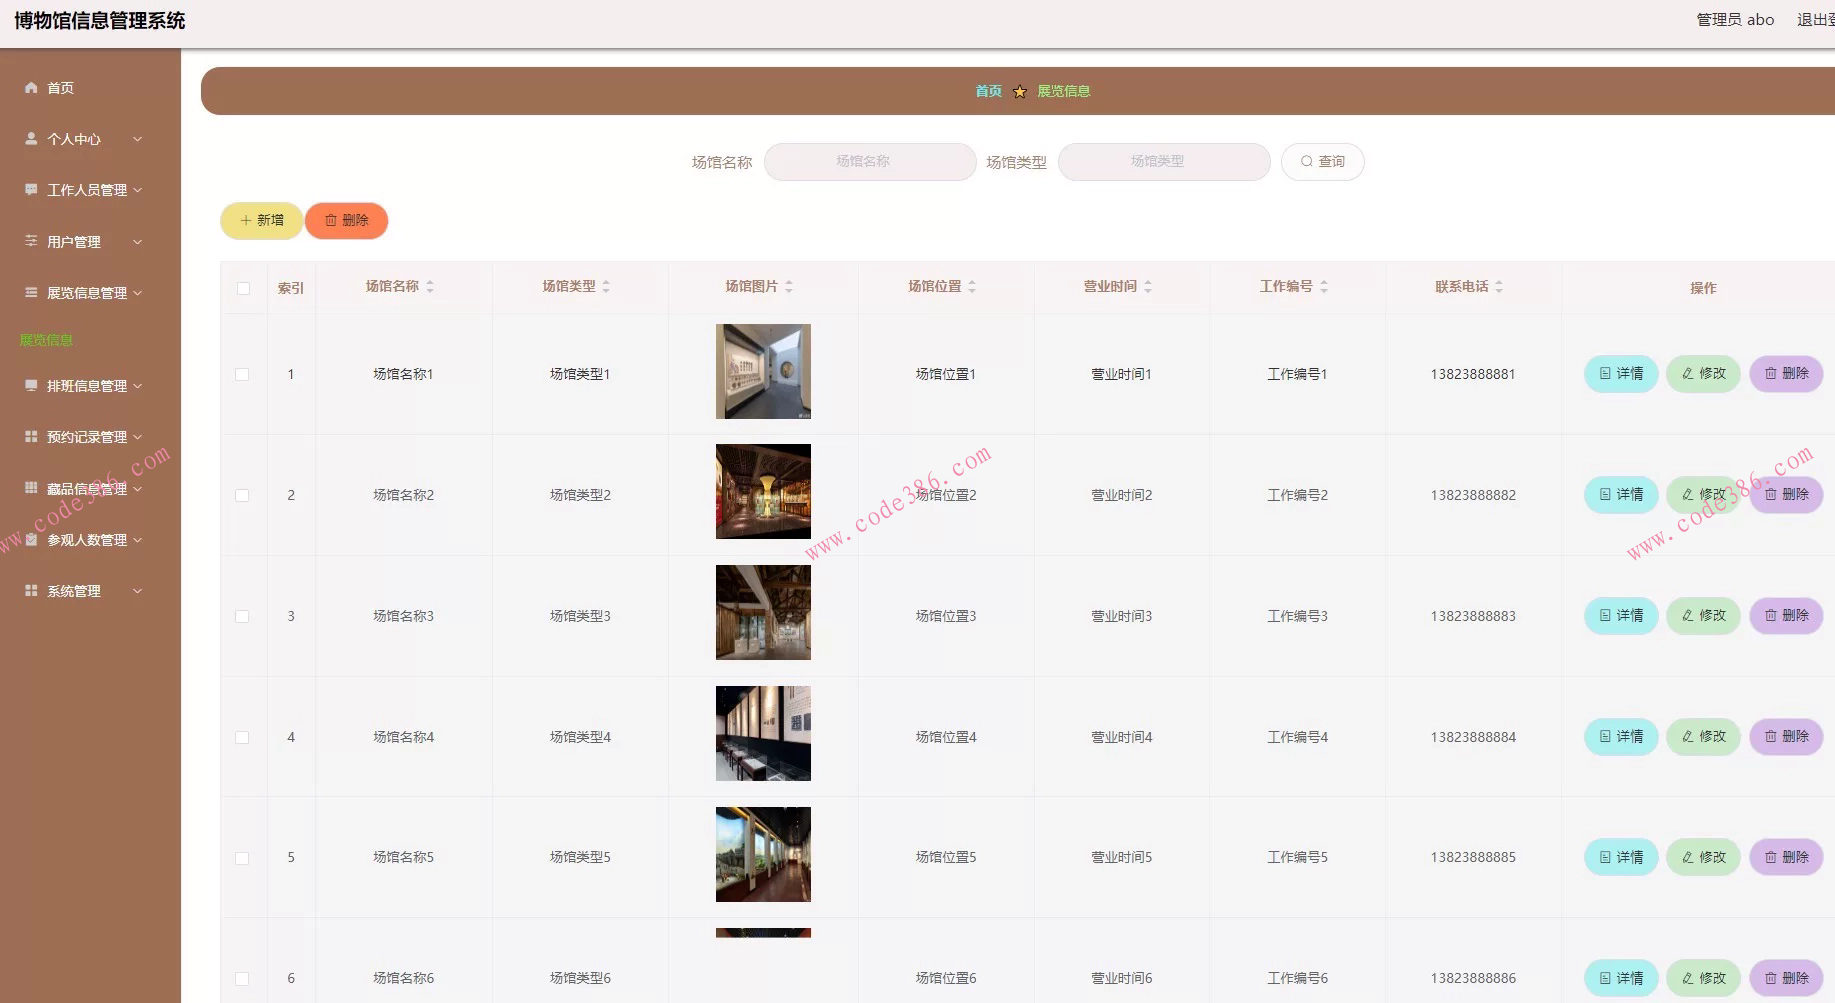Screen dimensions: 1835x1003
Task: Select the checkbox for row 3
Action: (242, 616)
